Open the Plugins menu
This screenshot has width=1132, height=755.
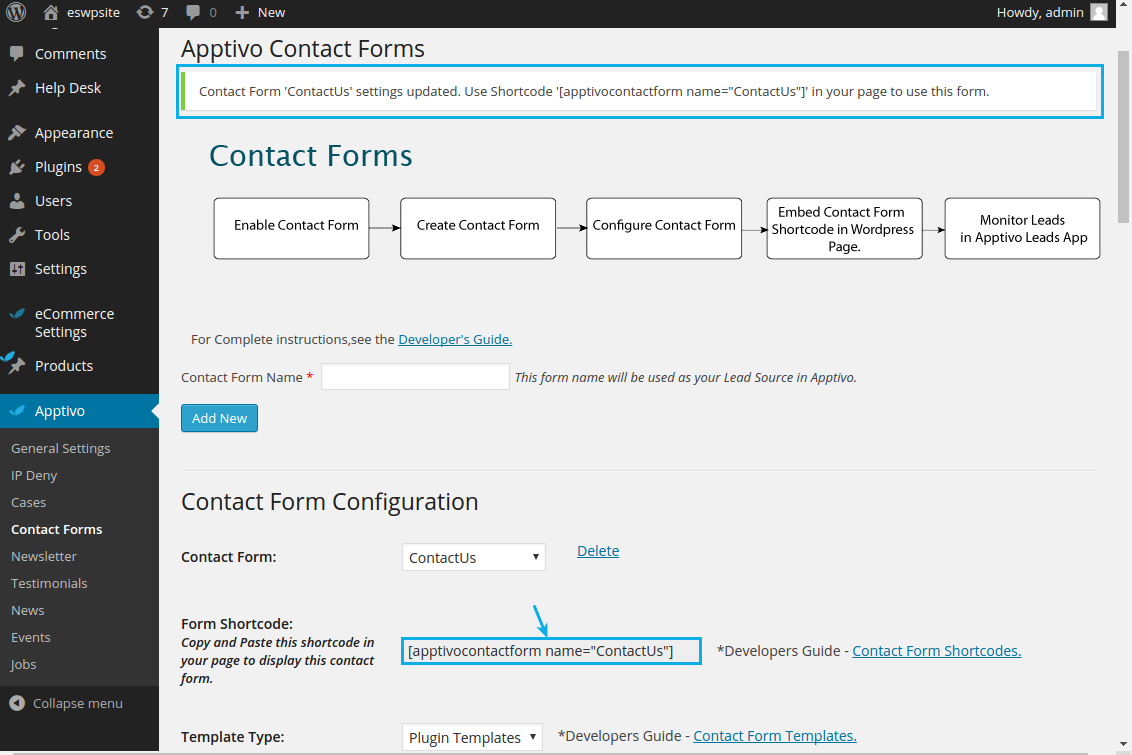click(58, 167)
